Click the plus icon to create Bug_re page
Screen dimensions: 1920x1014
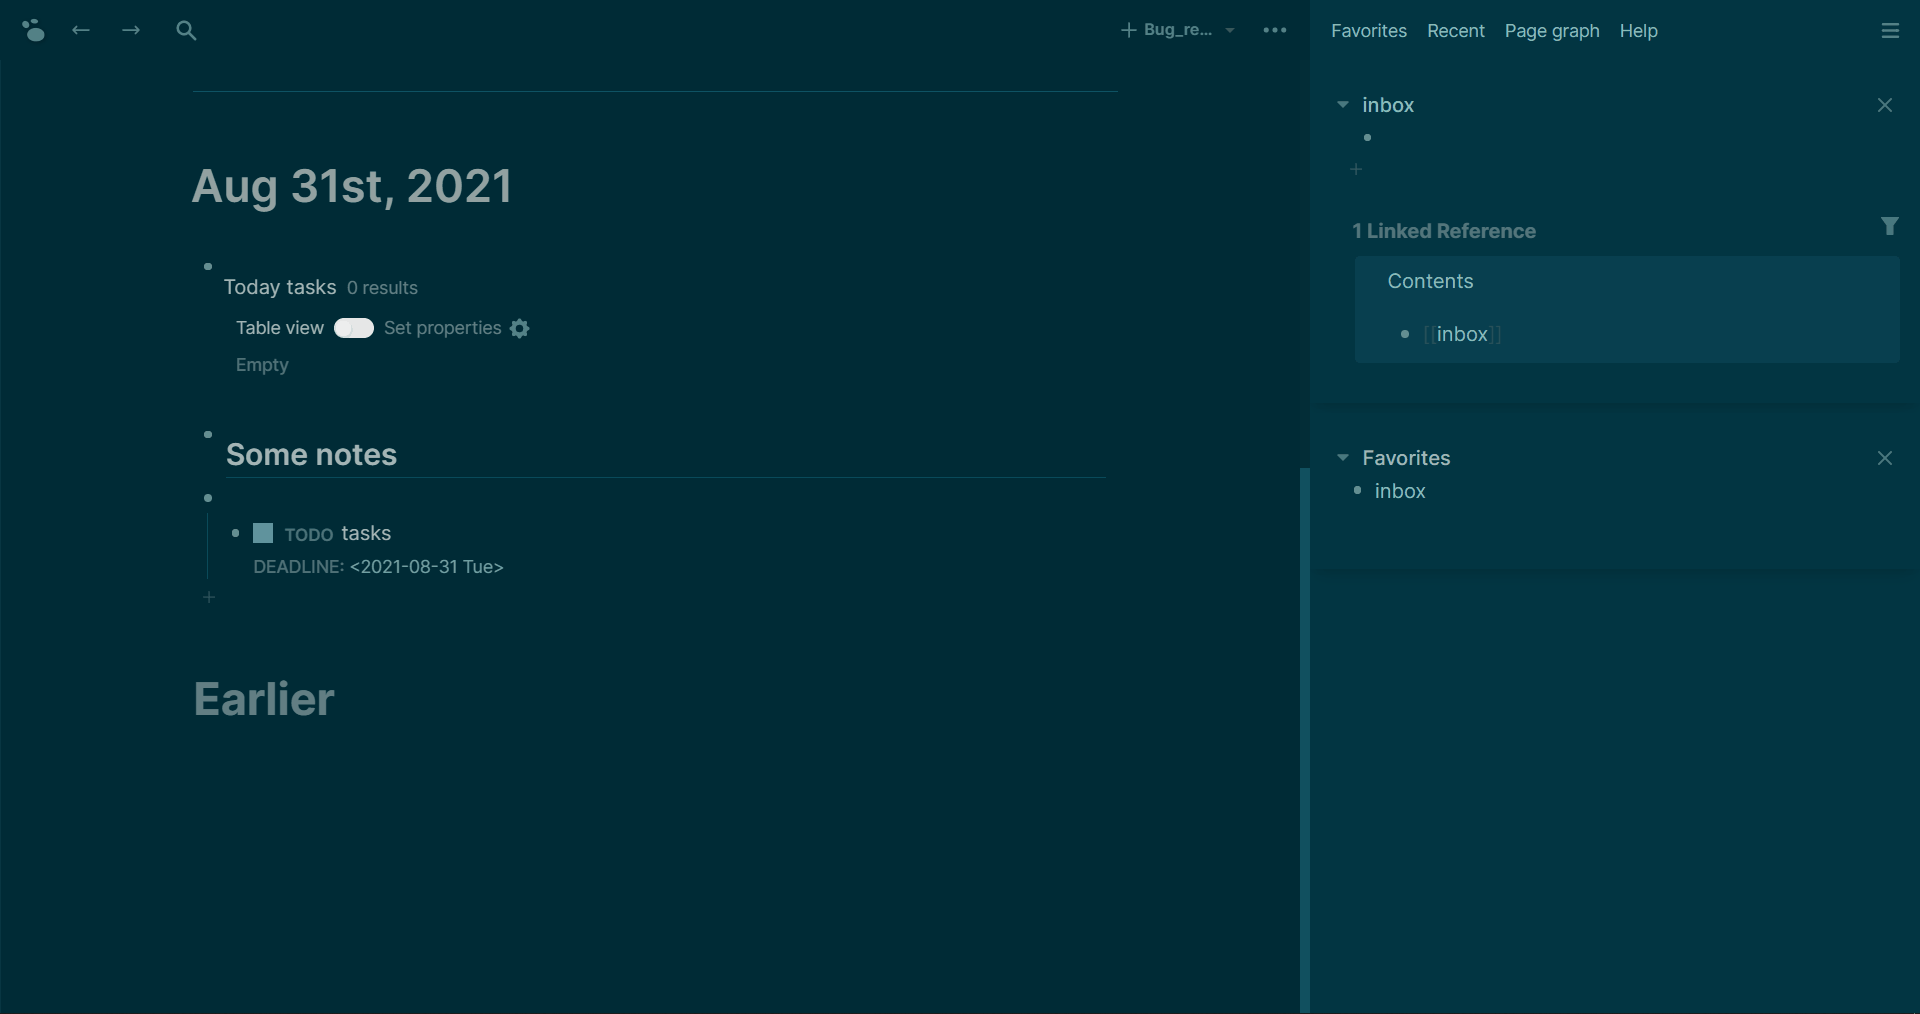click(1129, 30)
